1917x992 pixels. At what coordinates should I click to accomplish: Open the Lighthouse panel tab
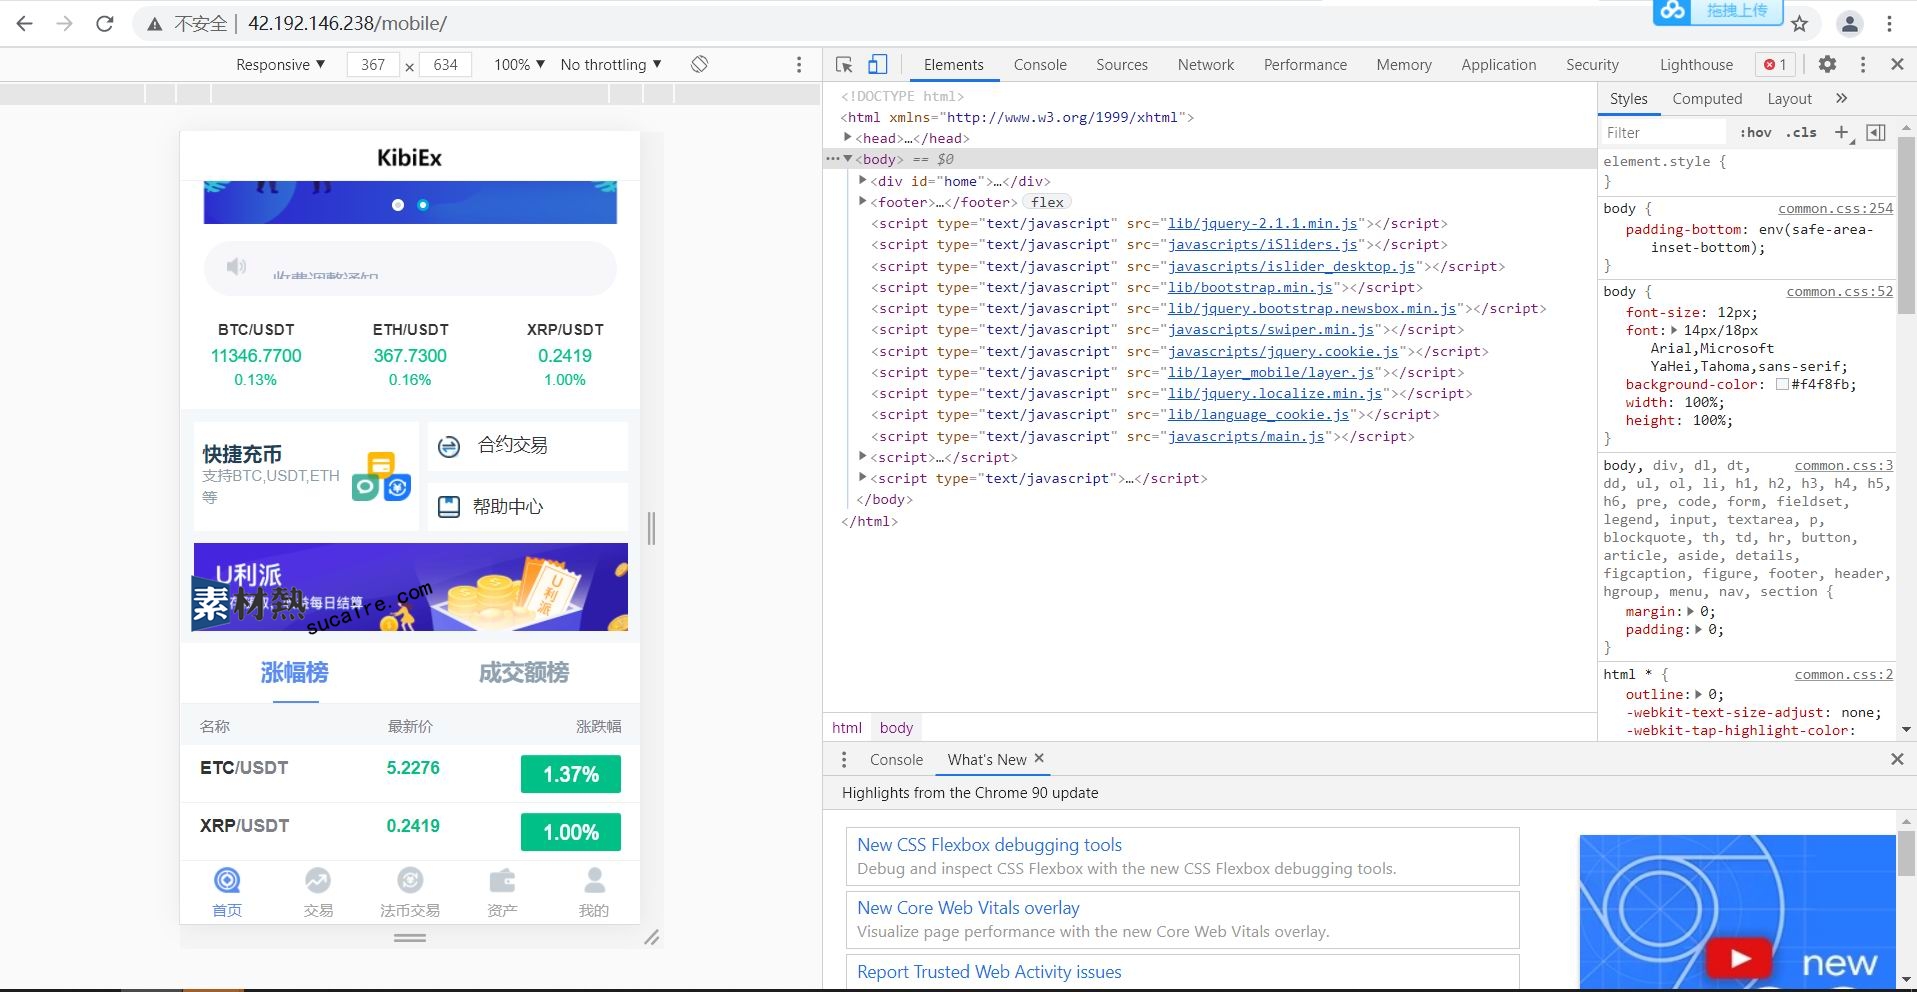pyautogui.click(x=1696, y=64)
